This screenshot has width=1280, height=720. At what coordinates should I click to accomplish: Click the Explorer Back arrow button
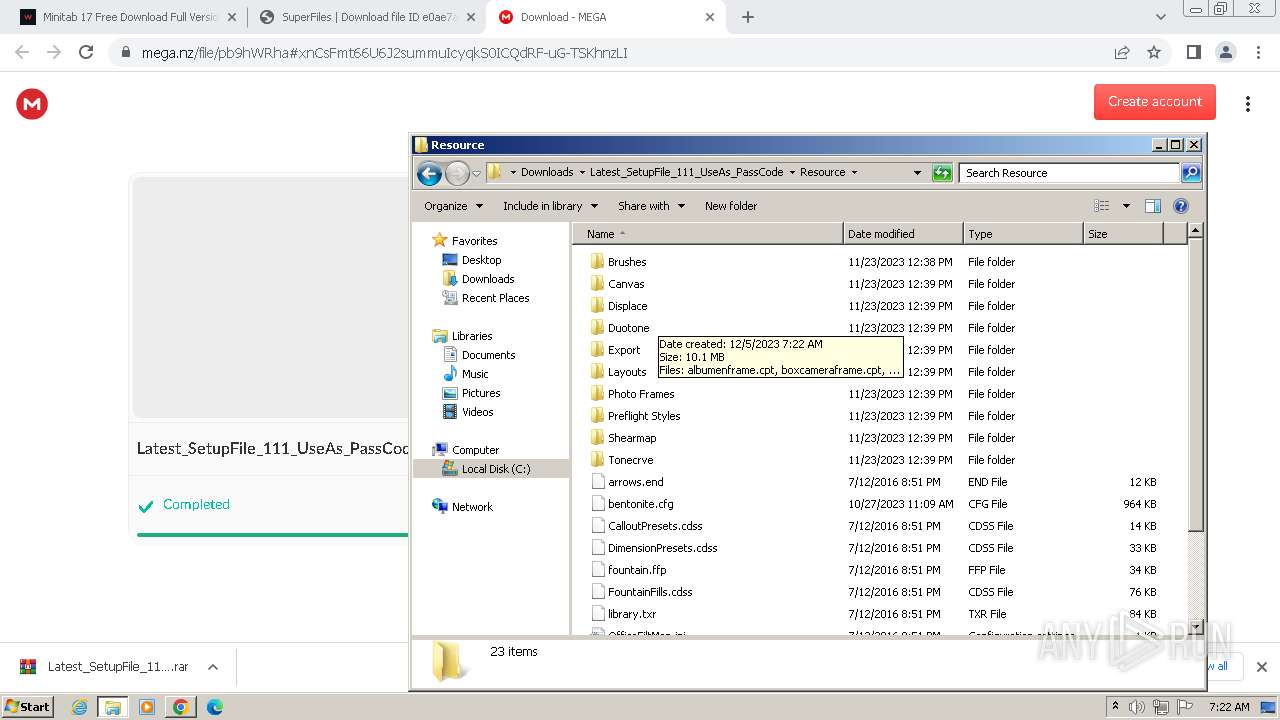coord(429,173)
